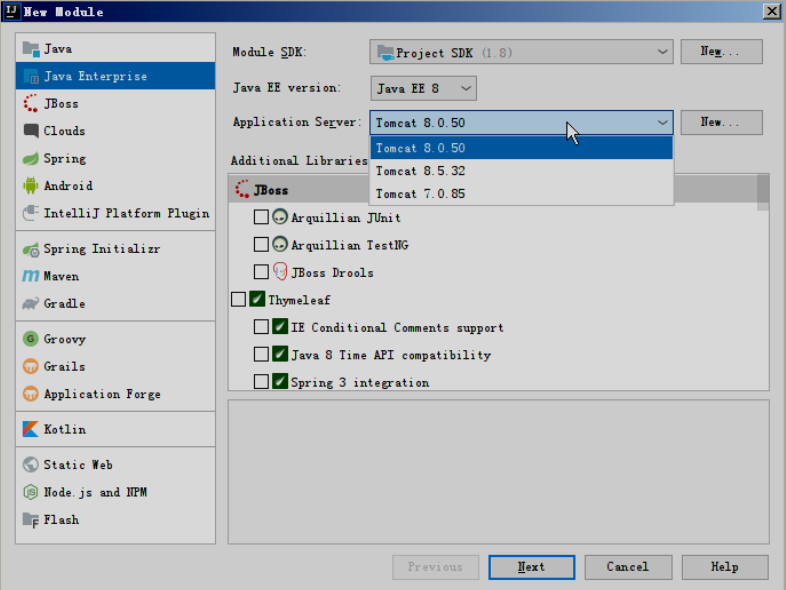This screenshot has height=590, width=786.
Task: Select Static Web module type
Action: click(115, 465)
